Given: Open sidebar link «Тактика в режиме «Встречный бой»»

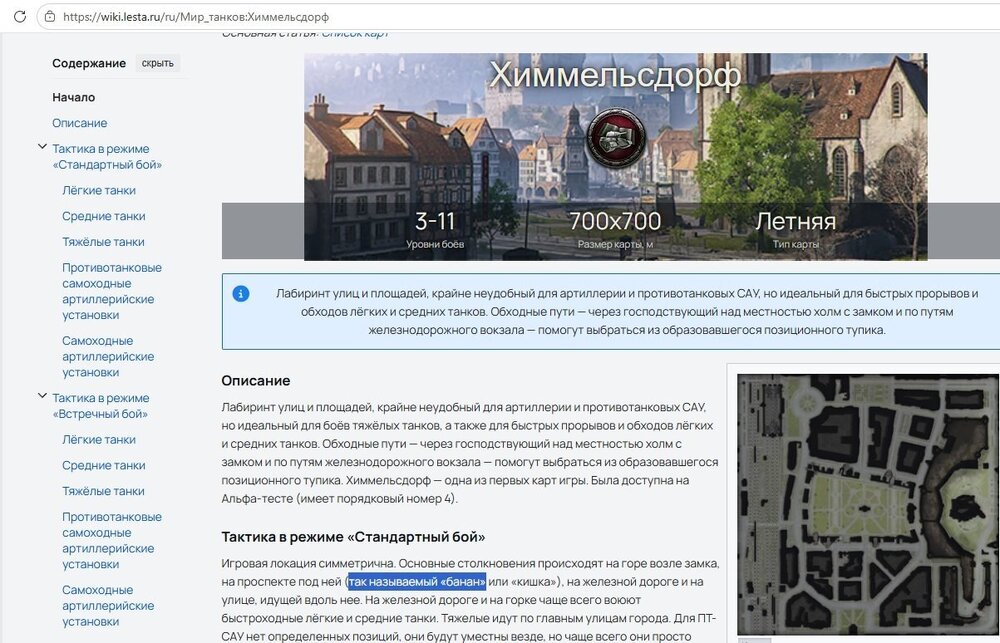Looking at the screenshot, I should click(x=101, y=406).
